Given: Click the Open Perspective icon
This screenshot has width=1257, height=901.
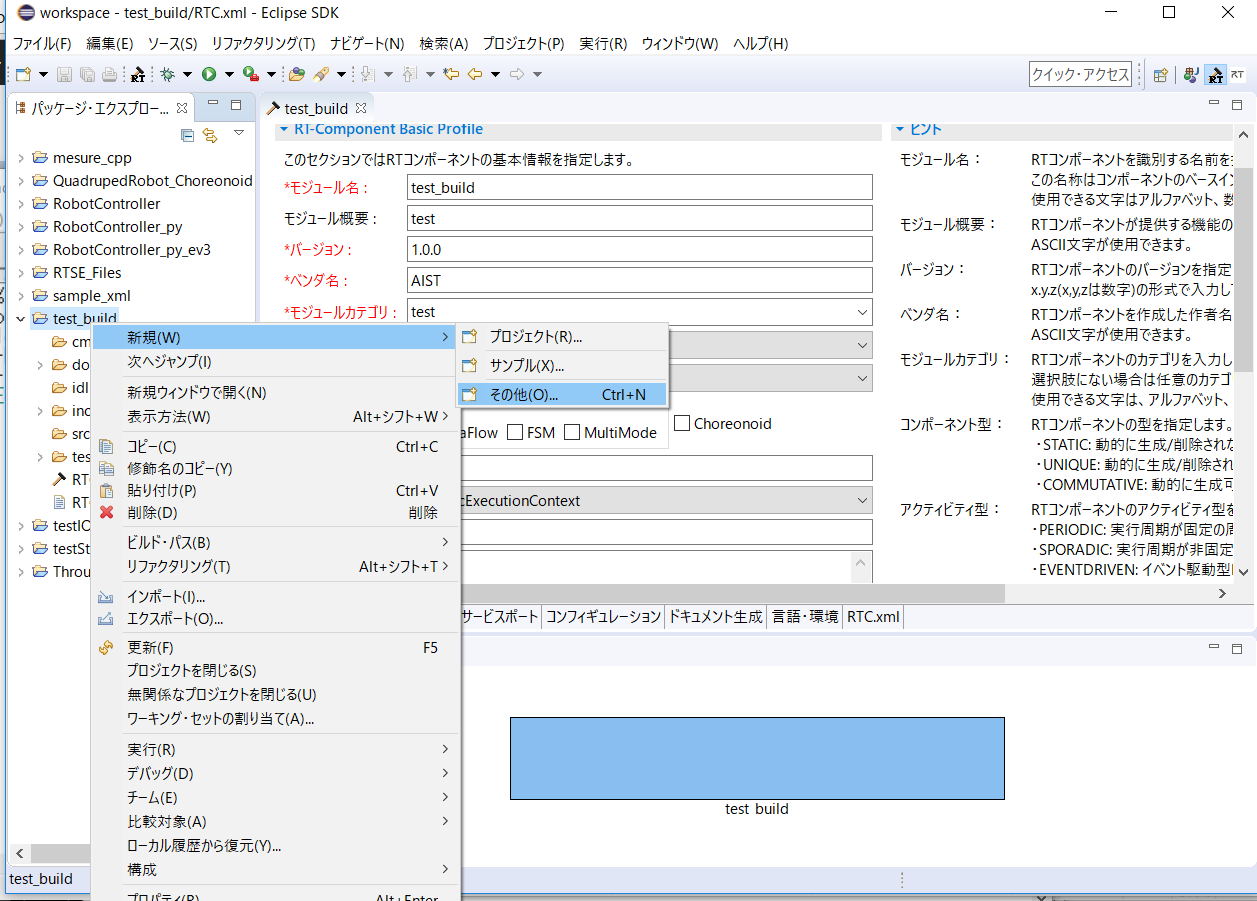Looking at the screenshot, I should (1161, 74).
